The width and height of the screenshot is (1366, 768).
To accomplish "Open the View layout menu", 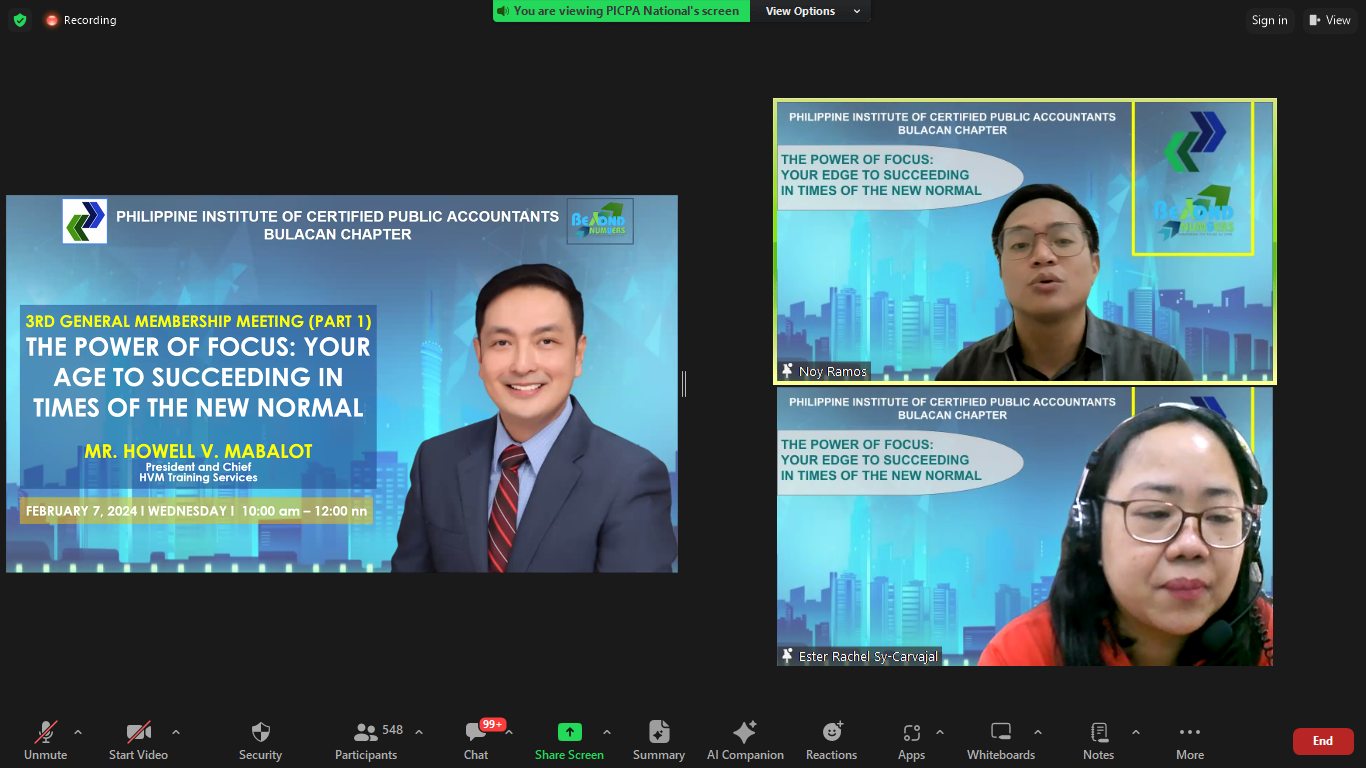I will 1329,20.
